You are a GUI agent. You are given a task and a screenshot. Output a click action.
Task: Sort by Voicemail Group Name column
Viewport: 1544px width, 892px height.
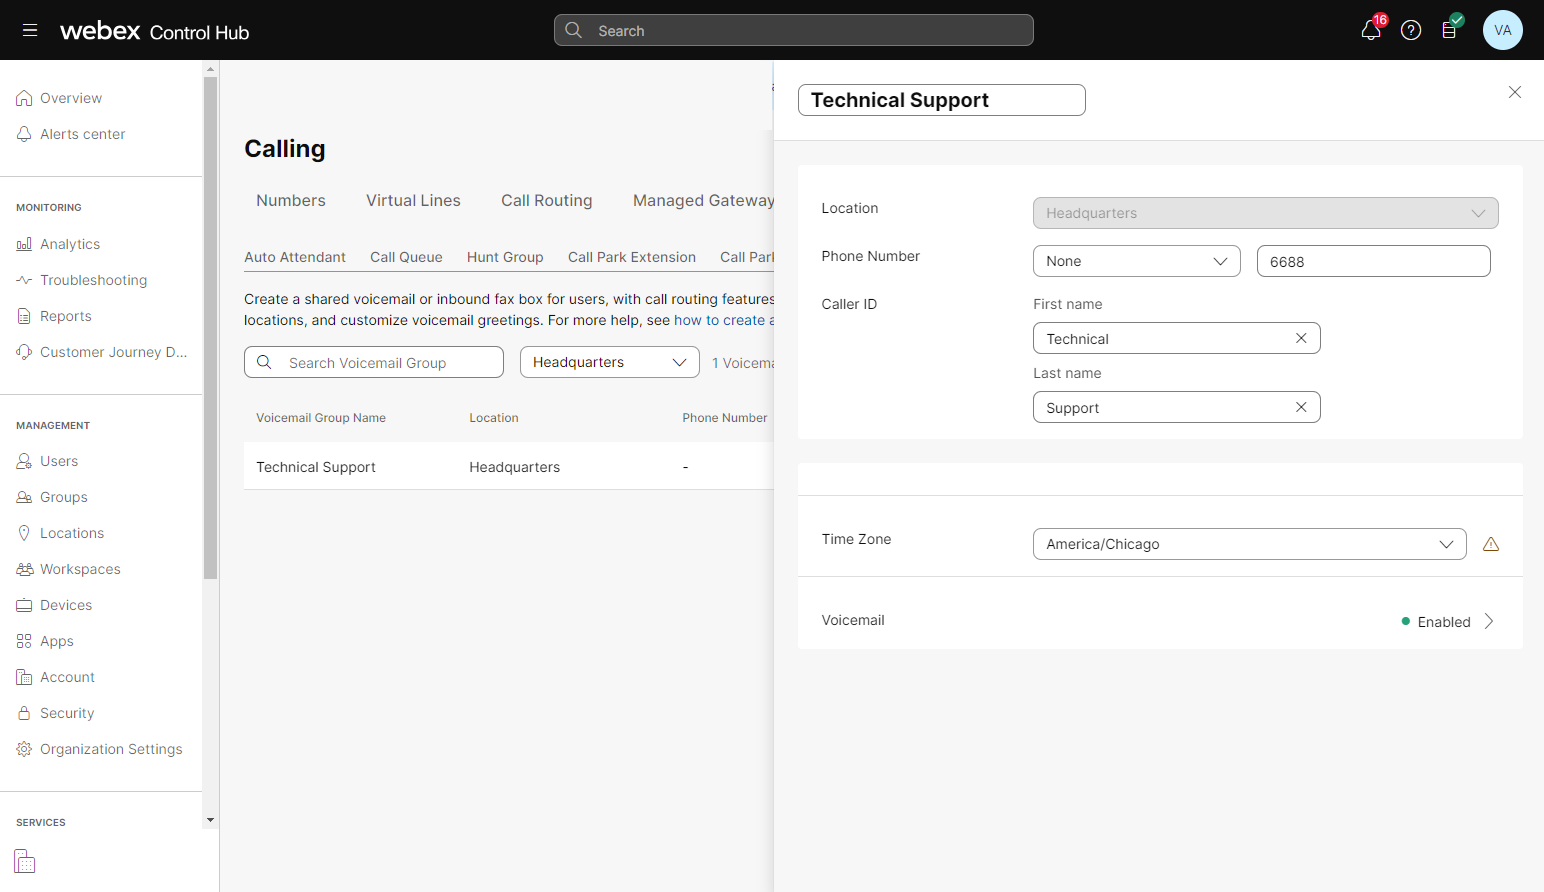[x=321, y=418]
